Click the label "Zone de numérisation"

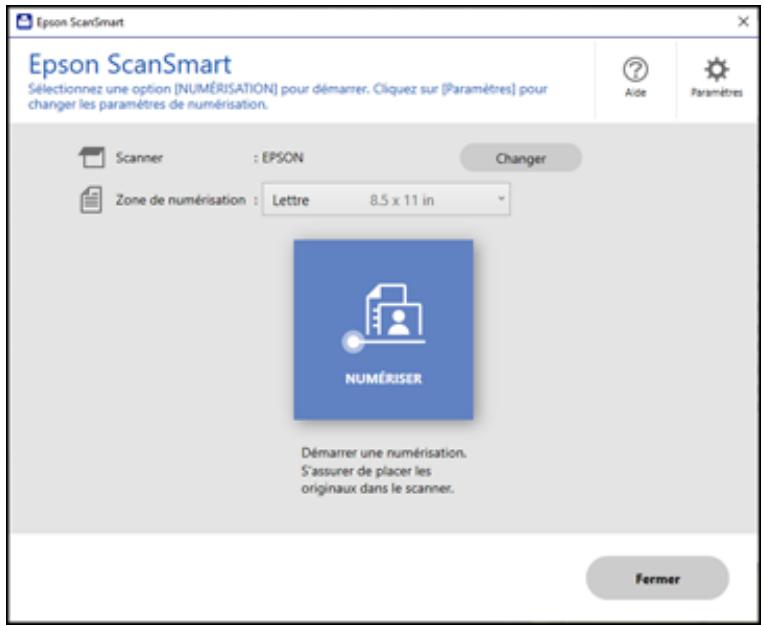pos(181,200)
